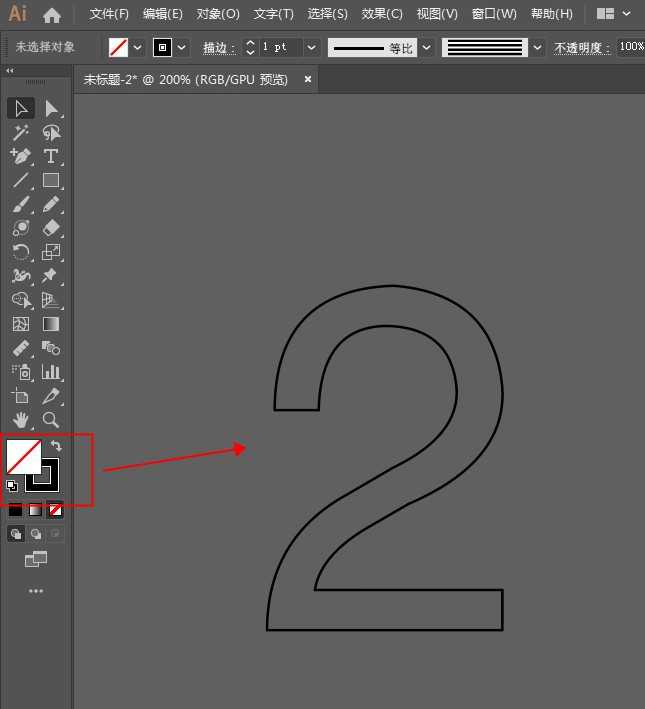Open stroke weight dropdown arrow
Image resolution: width=645 pixels, height=709 pixels.
click(x=311, y=47)
